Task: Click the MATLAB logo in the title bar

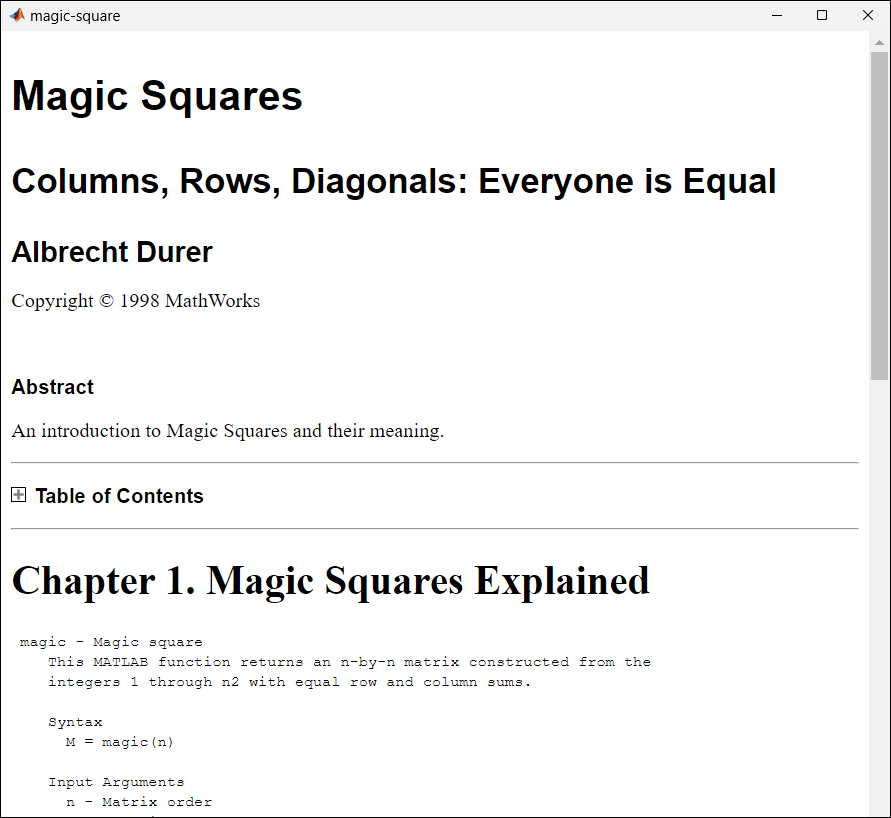Action: pyautogui.click(x=17, y=15)
